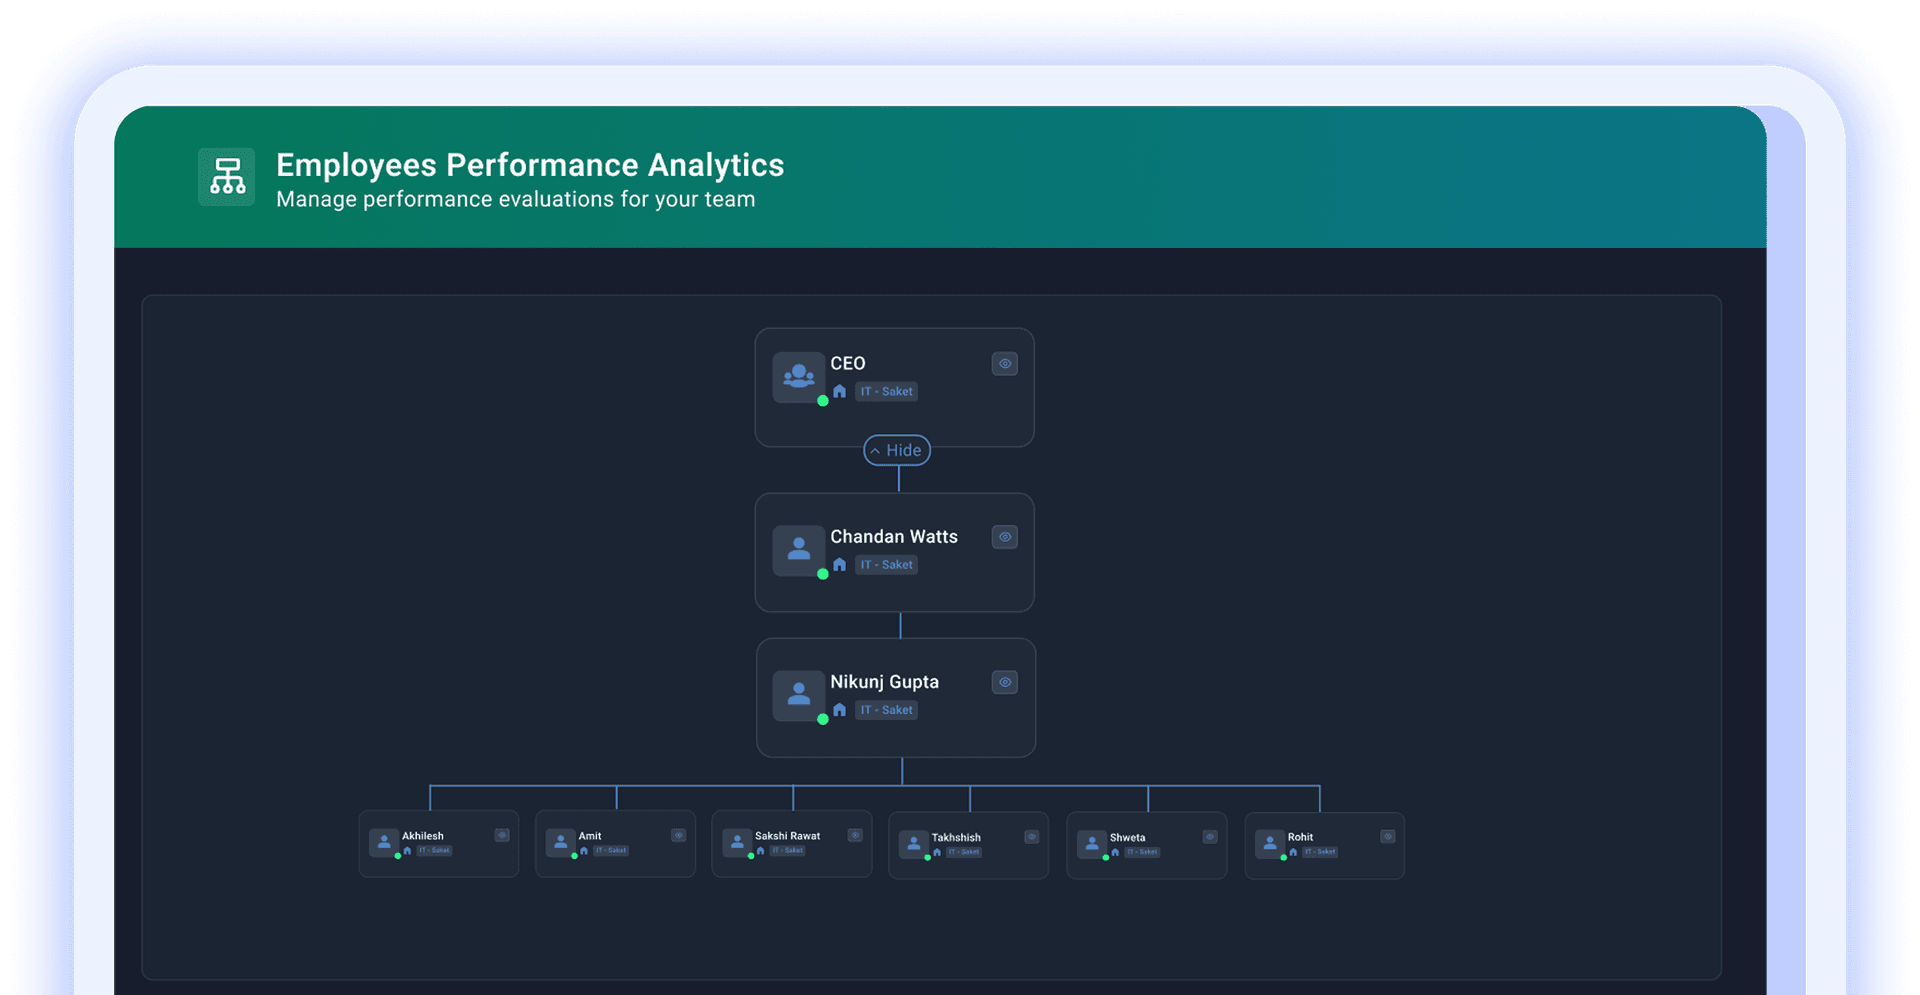Click Sakshi Rawat's avatar icon

coord(737,843)
